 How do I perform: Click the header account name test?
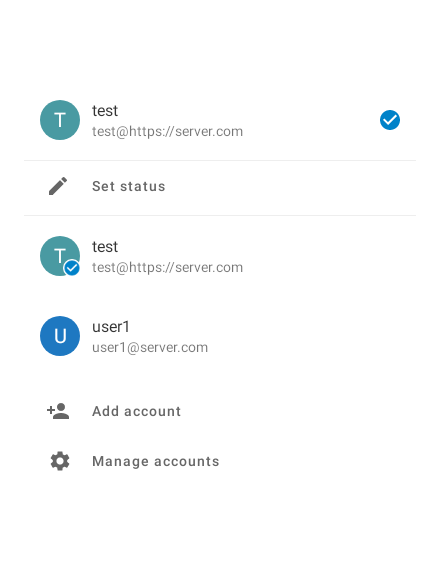point(105,111)
